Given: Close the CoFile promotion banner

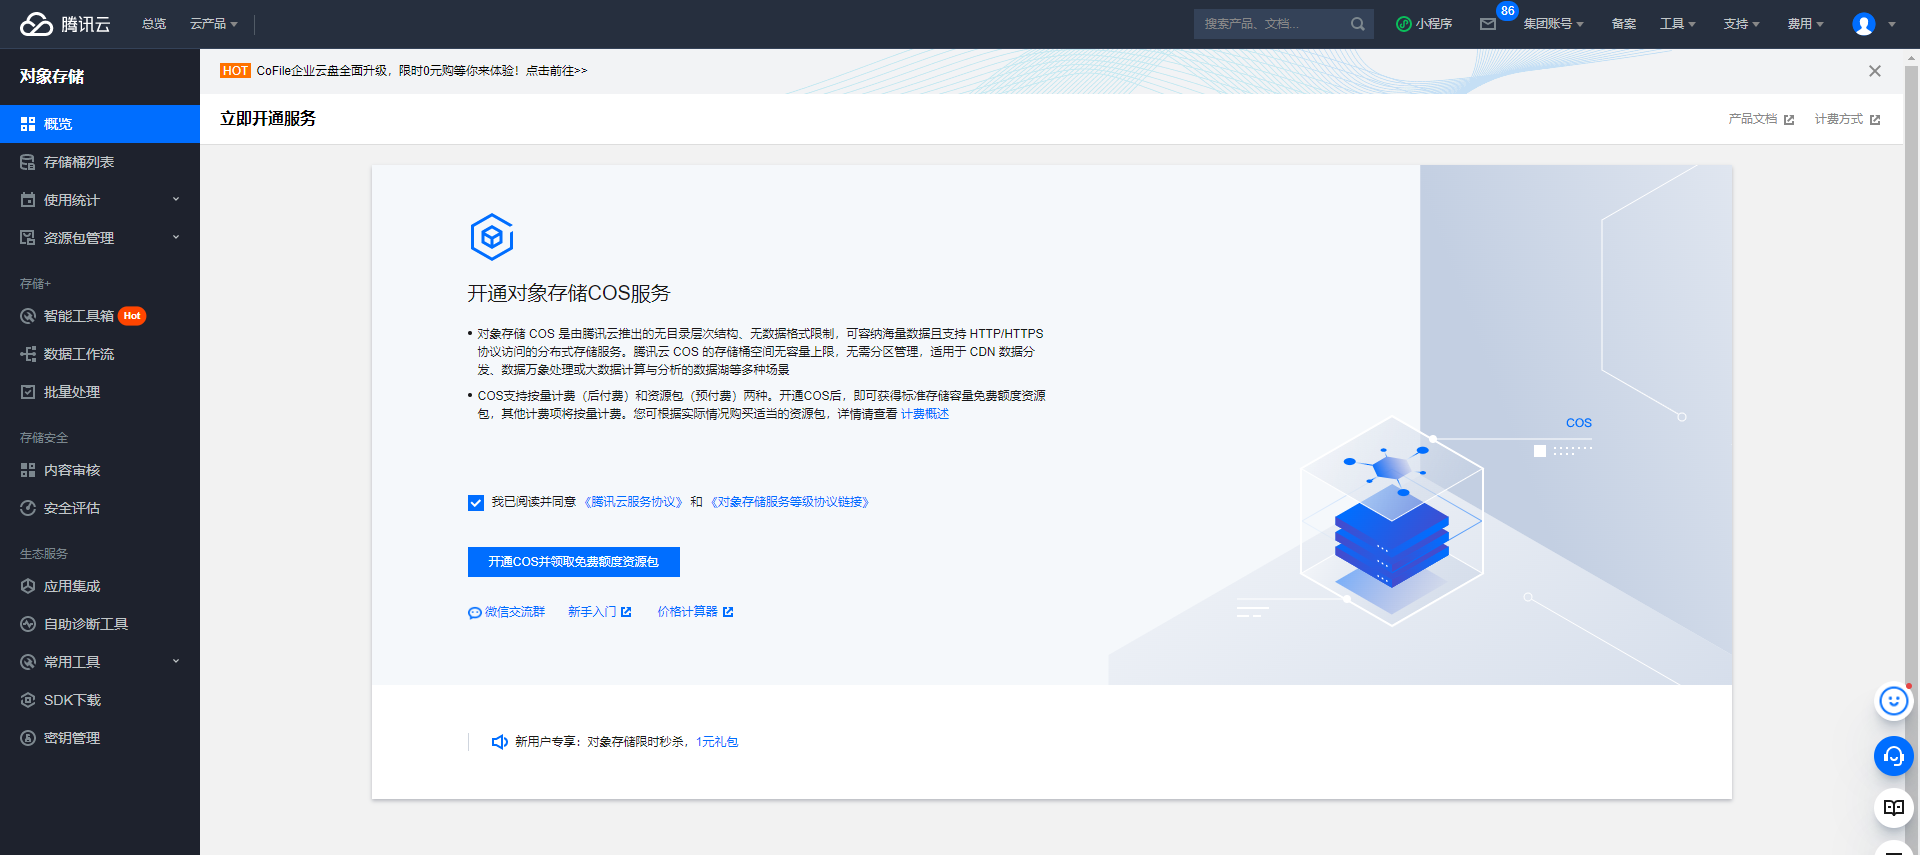Looking at the screenshot, I should point(1875,71).
